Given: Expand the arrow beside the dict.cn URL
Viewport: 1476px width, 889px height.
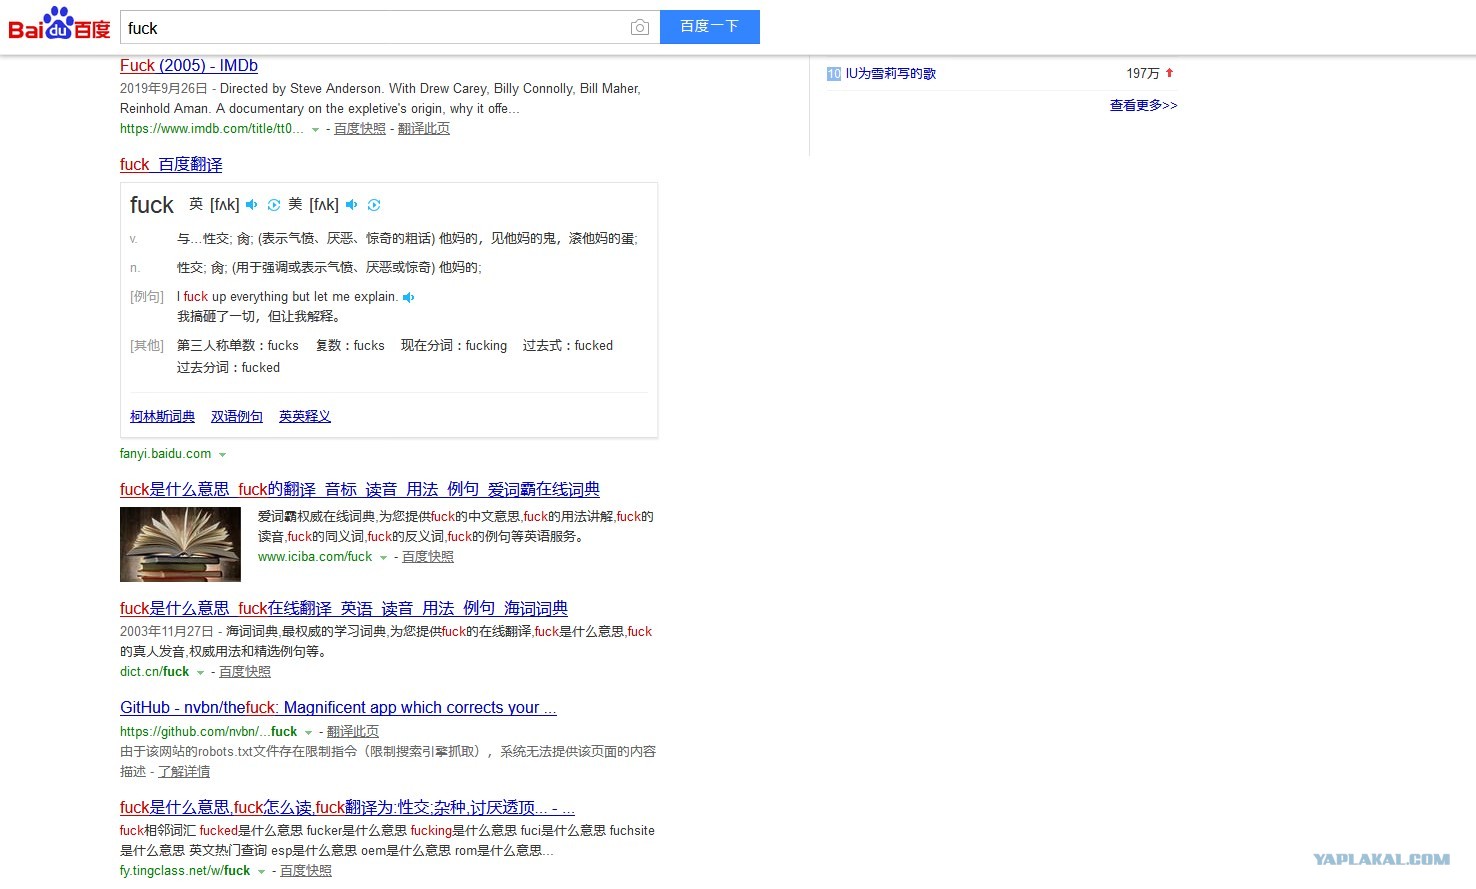Looking at the screenshot, I should pyautogui.click(x=200, y=673).
